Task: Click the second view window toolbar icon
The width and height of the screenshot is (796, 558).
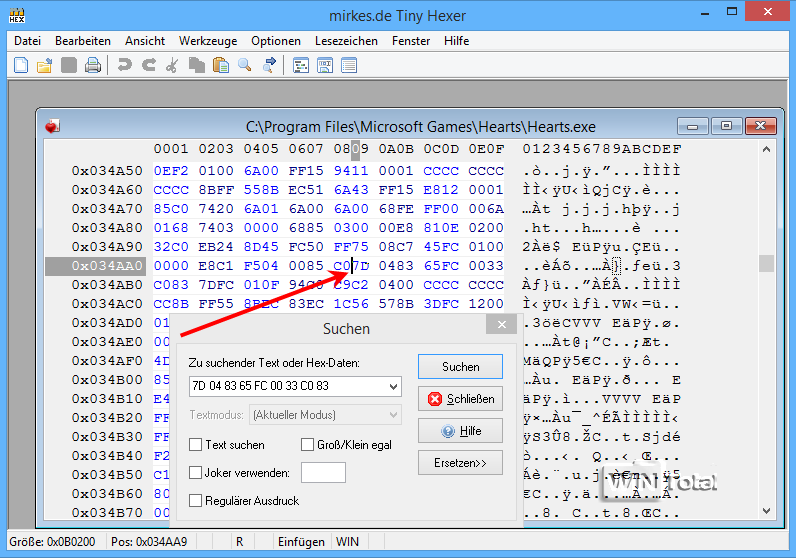Action: (x=325, y=65)
